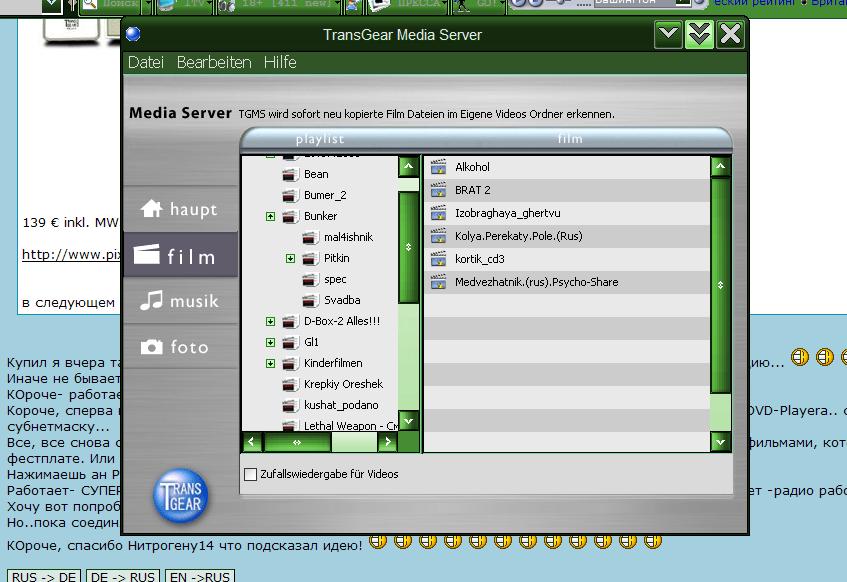The width and height of the screenshot is (847, 582).
Task: Click the BRAT 2 film clip icon
Action: click(x=438, y=190)
